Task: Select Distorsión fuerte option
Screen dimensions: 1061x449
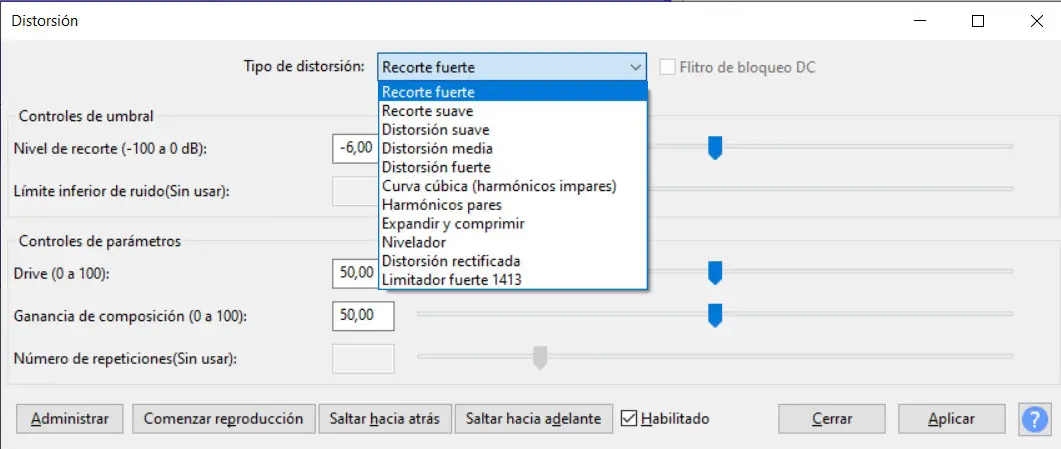Action: pos(436,167)
